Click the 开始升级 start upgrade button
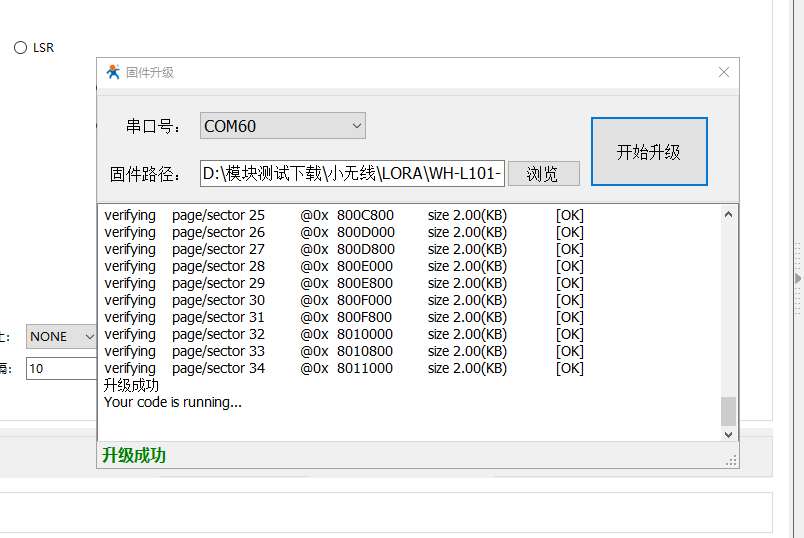804x538 pixels. pos(649,152)
